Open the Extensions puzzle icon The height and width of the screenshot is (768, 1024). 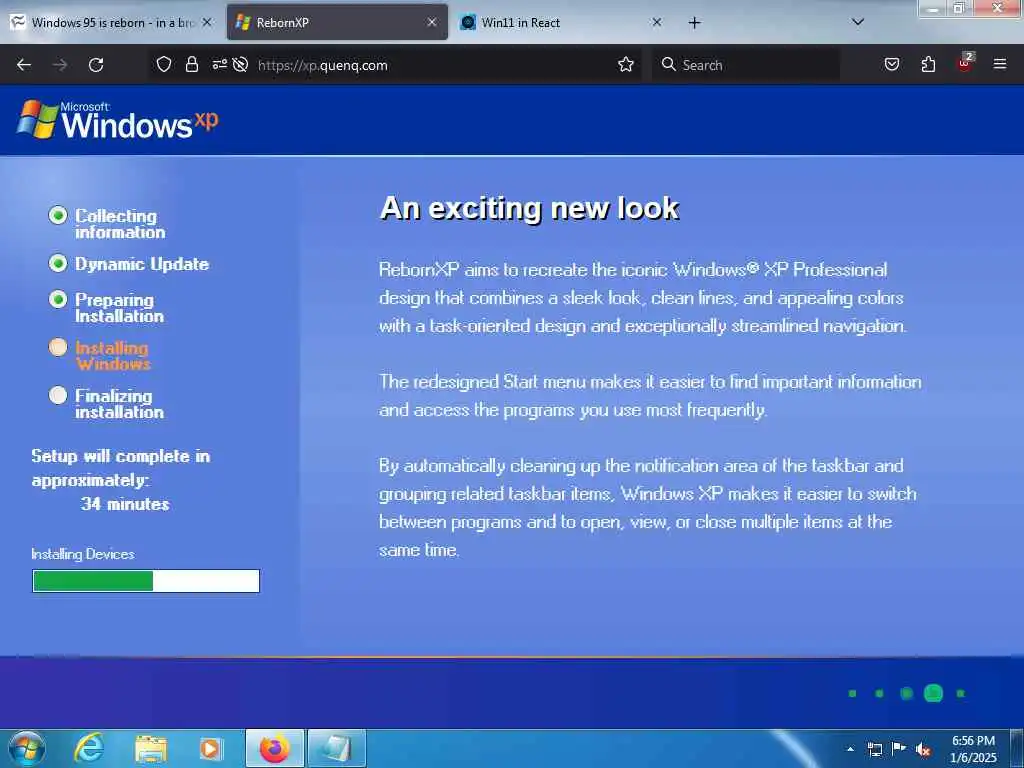click(928, 64)
